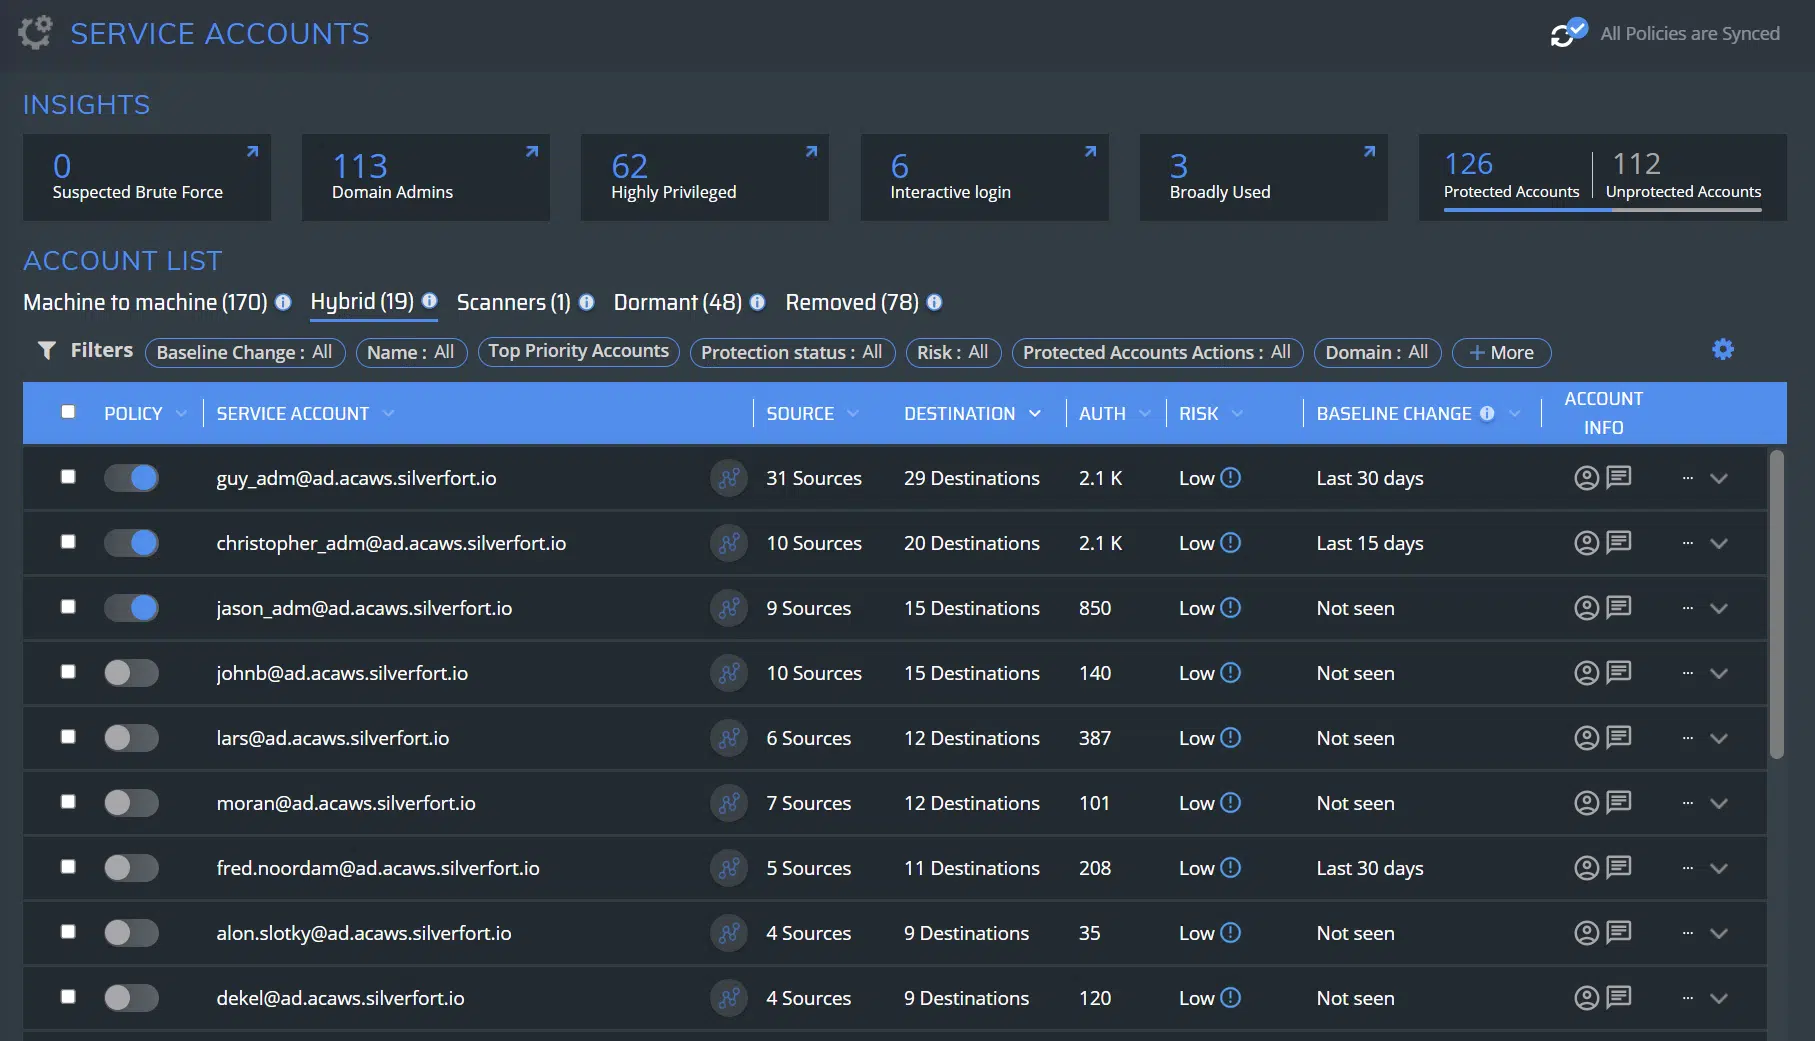Expand the row for alon.slotky
The width and height of the screenshot is (1815, 1041).
[1718, 933]
